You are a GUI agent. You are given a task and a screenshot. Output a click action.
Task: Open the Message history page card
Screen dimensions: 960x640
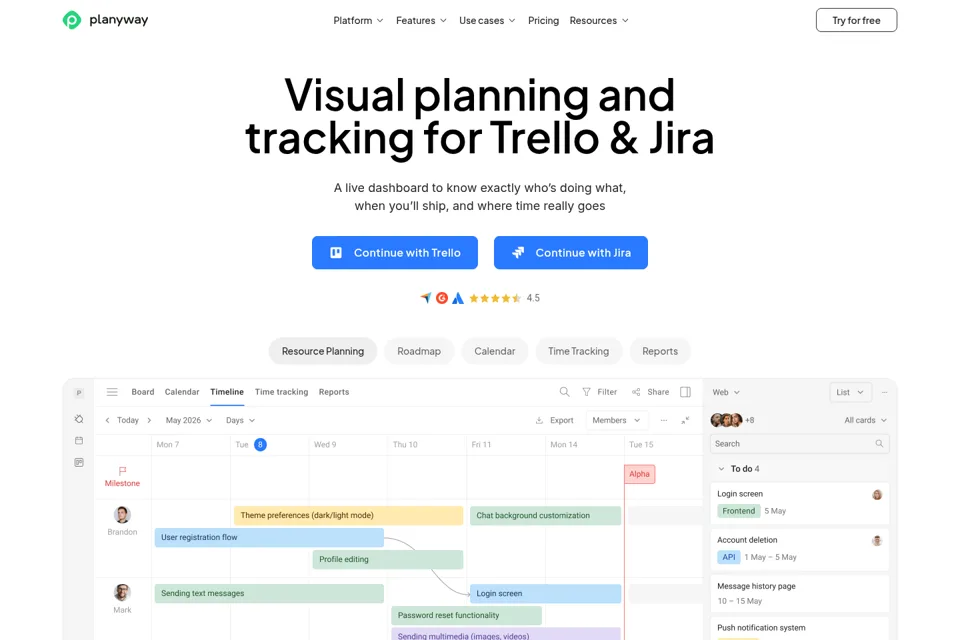tap(800, 593)
